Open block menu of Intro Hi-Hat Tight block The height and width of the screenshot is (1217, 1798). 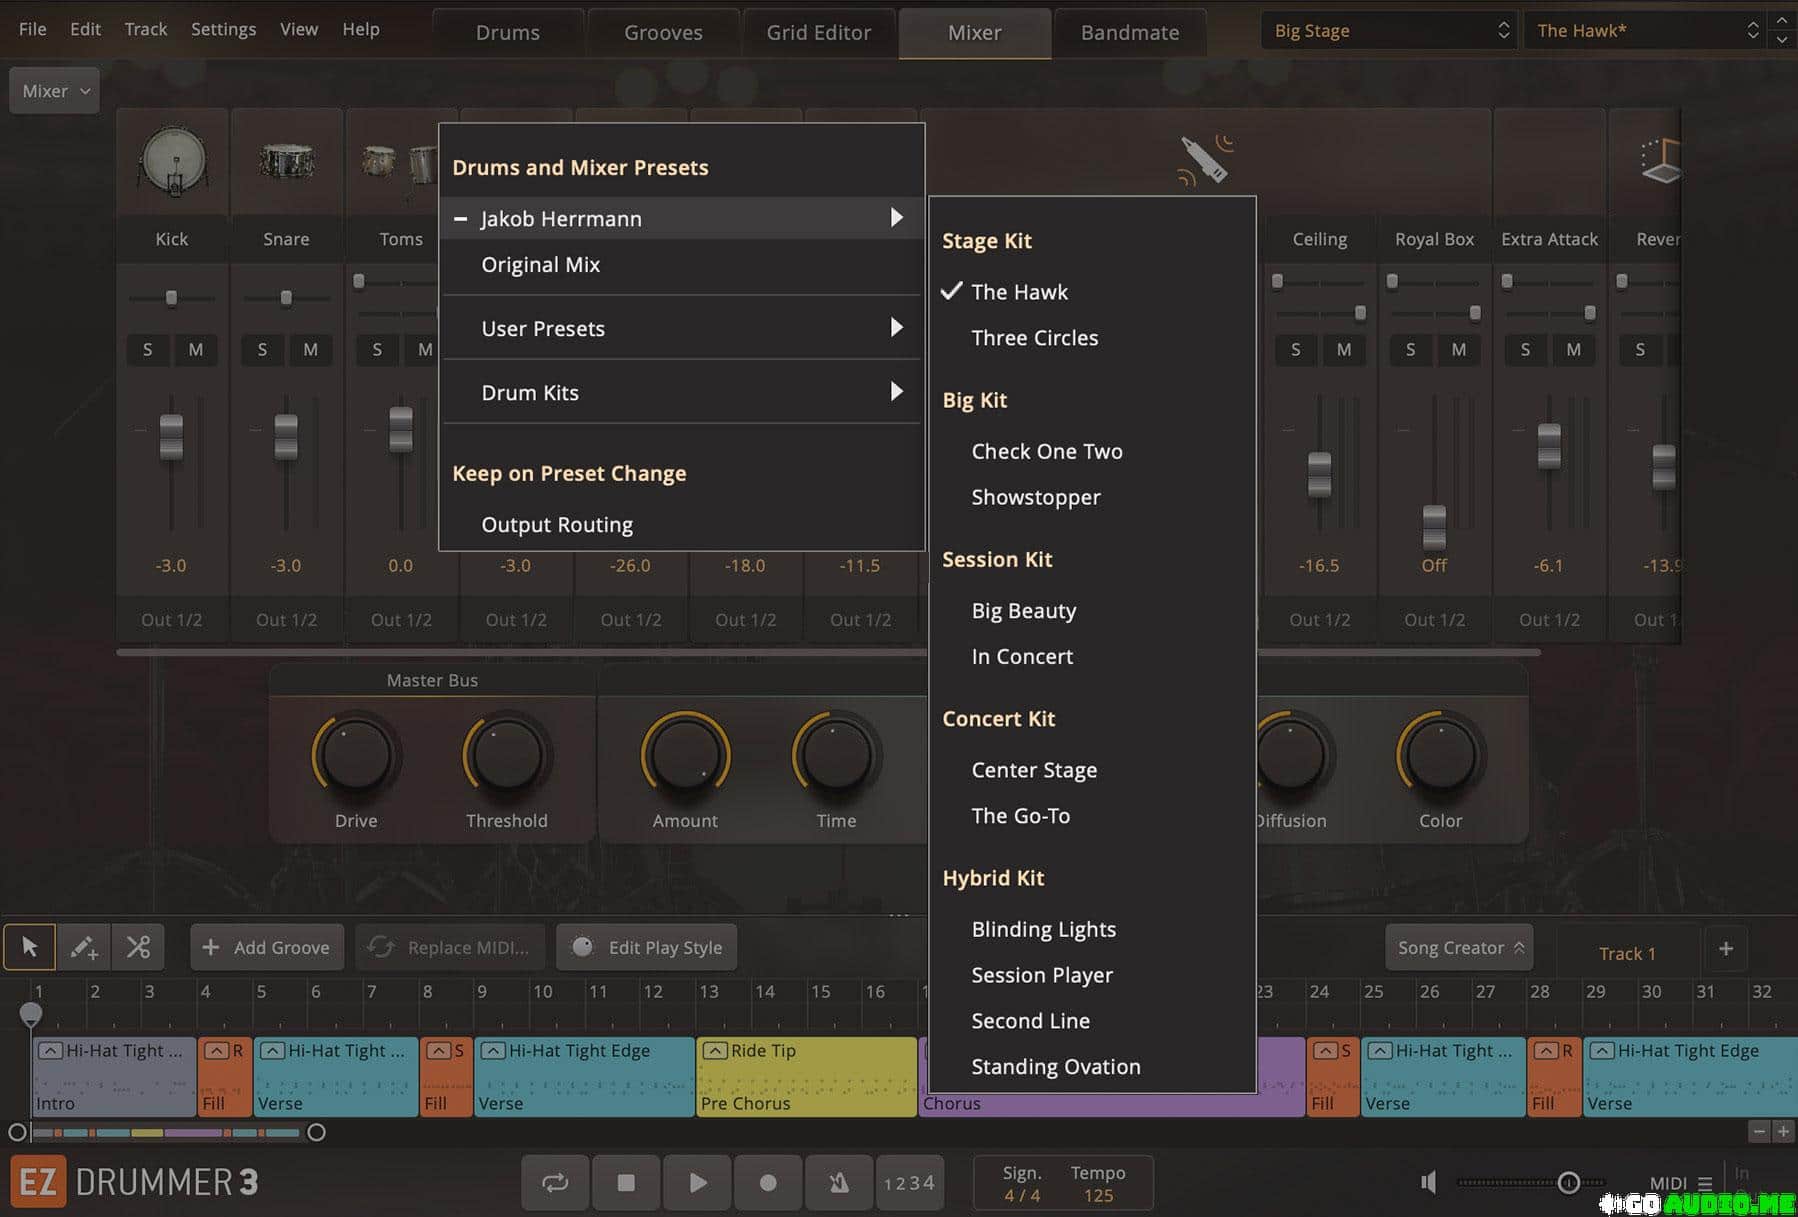(50, 1051)
